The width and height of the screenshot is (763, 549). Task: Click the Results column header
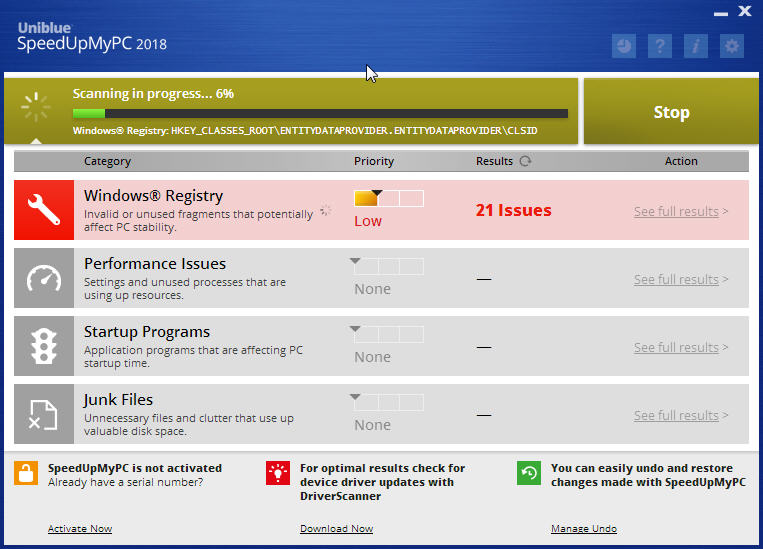(x=494, y=161)
